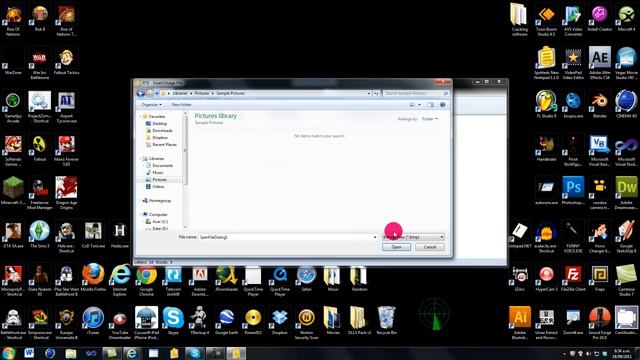
Task: Open the Recycle Bin desktop icon
Action: (386, 321)
